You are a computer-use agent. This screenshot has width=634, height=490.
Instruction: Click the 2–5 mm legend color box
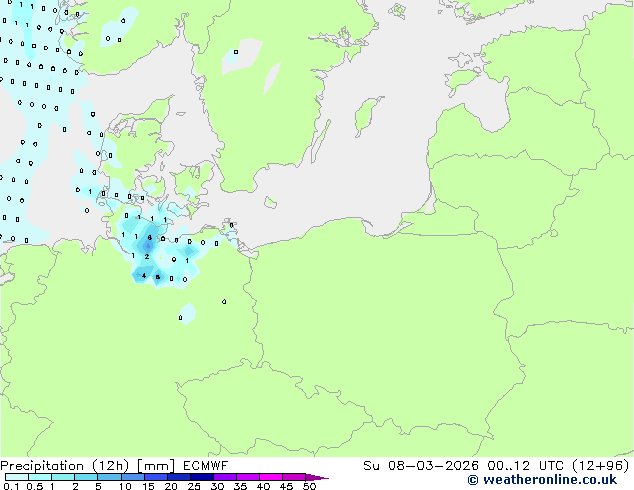point(86,477)
